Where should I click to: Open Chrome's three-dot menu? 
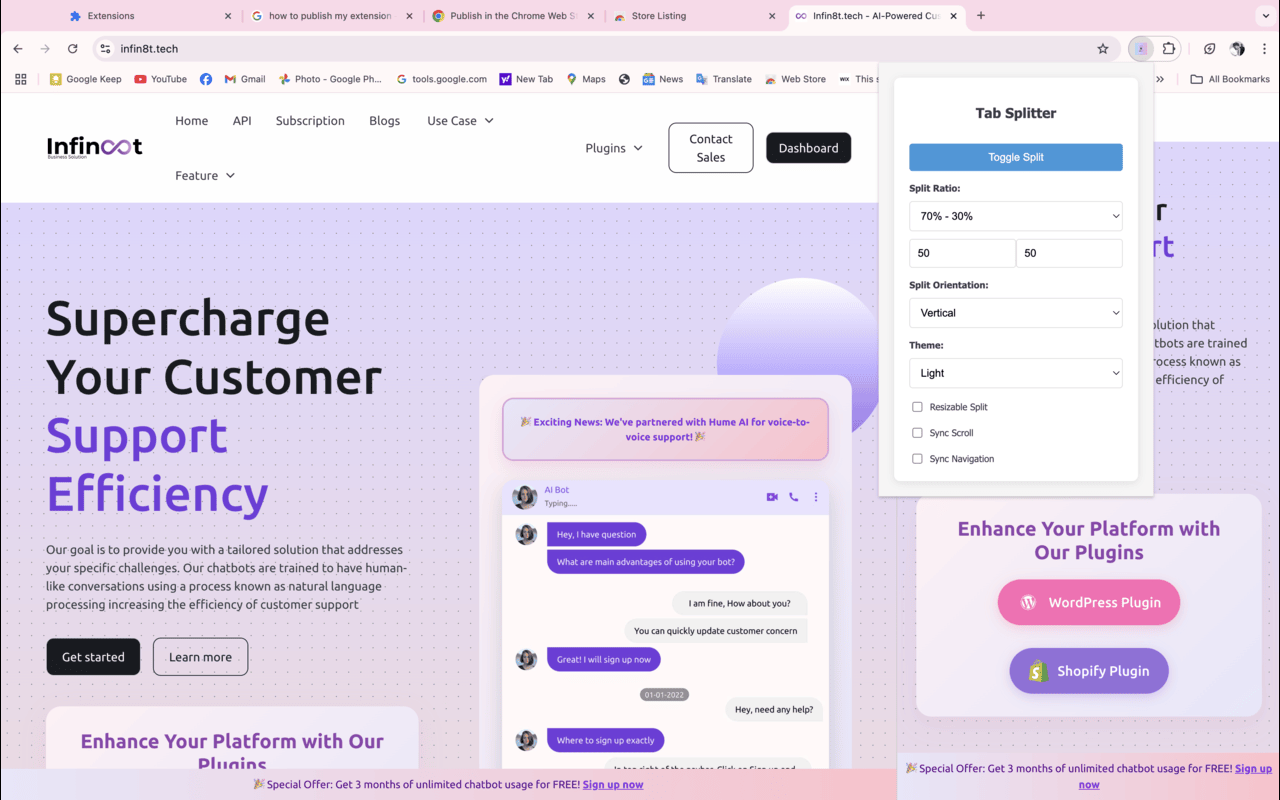point(1264,49)
